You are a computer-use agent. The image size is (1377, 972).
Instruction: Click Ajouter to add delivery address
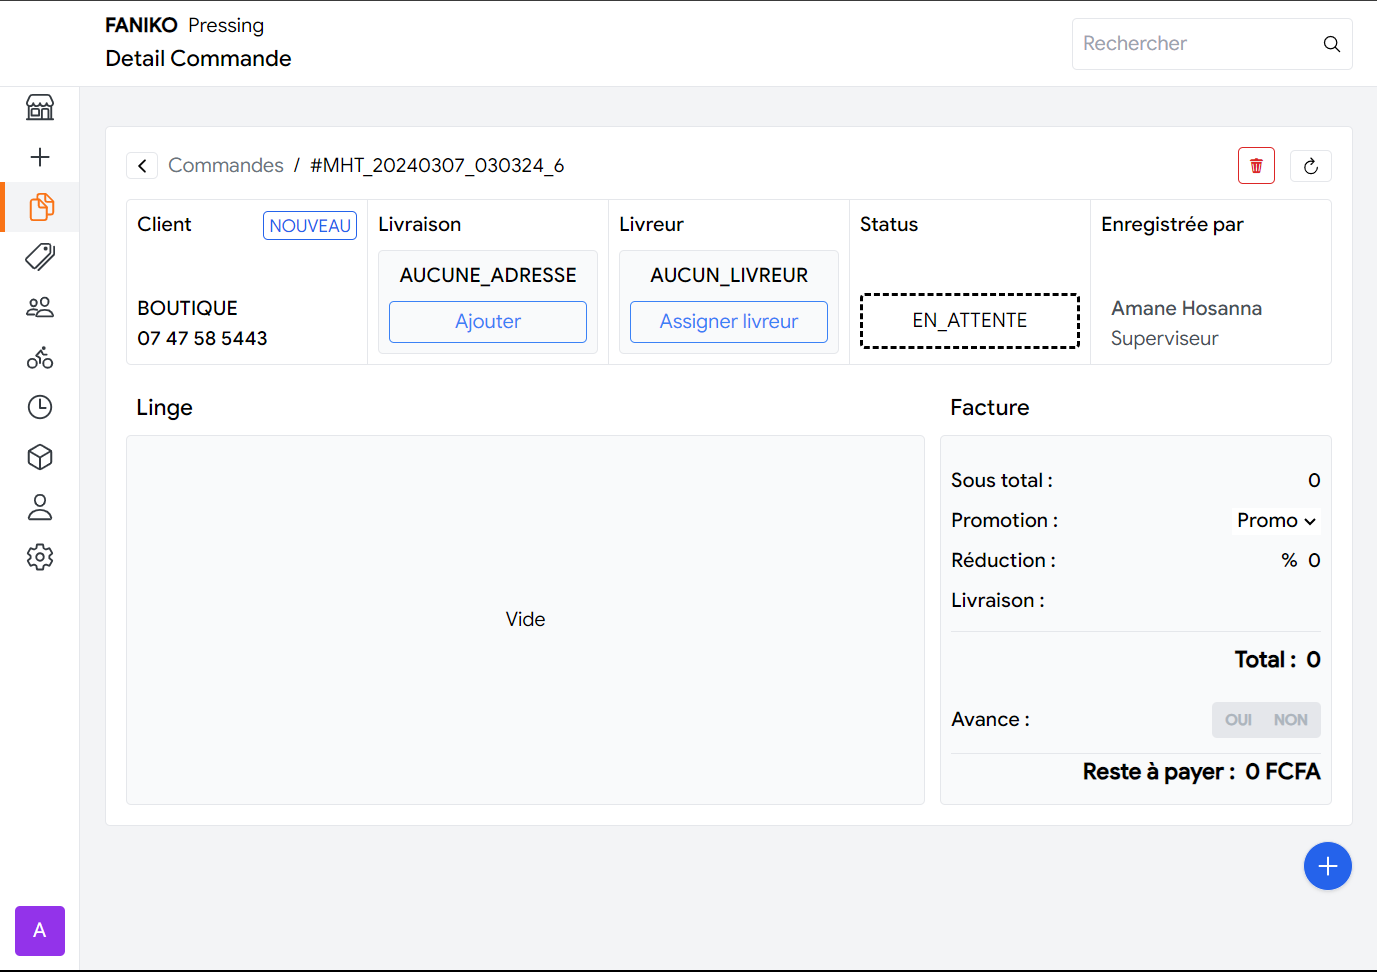(x=488, y=322)
